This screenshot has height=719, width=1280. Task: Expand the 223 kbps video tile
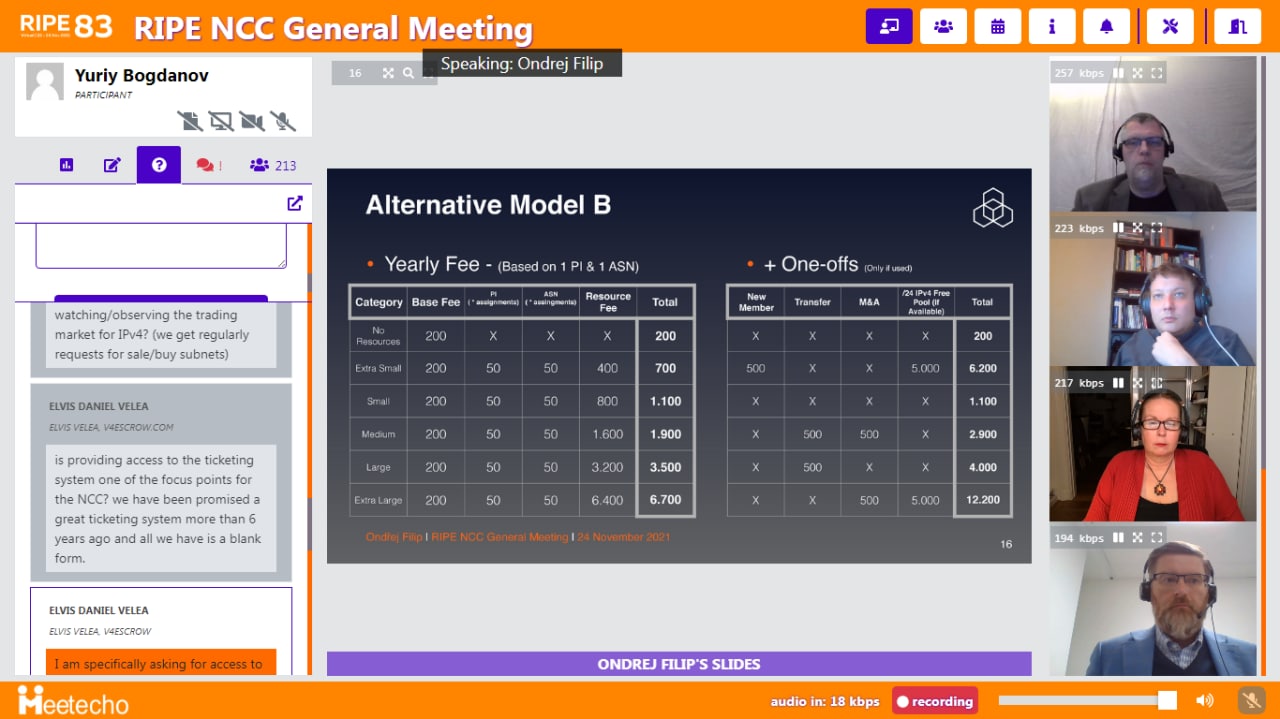[x=1137, y=228]
